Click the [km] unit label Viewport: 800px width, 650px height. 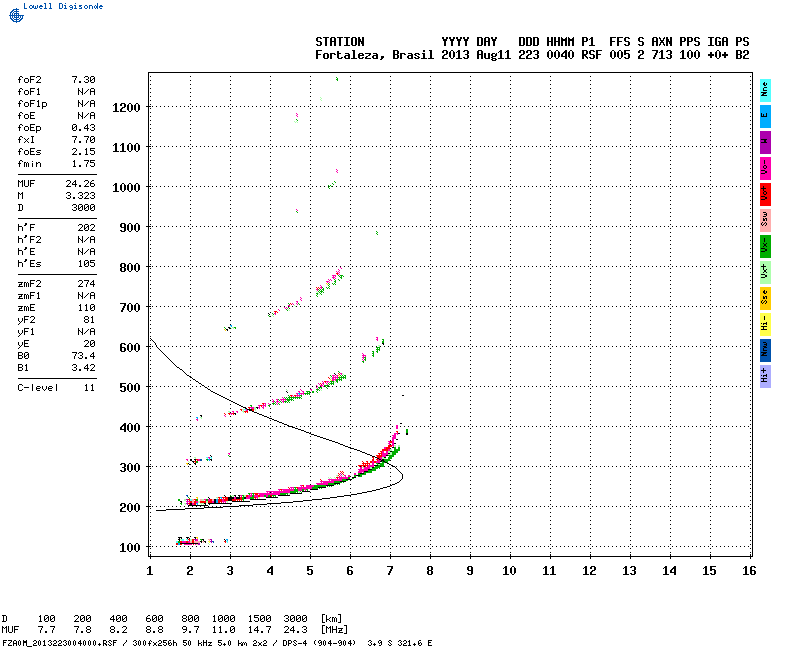pyautogui.click(x=331, y=619)
